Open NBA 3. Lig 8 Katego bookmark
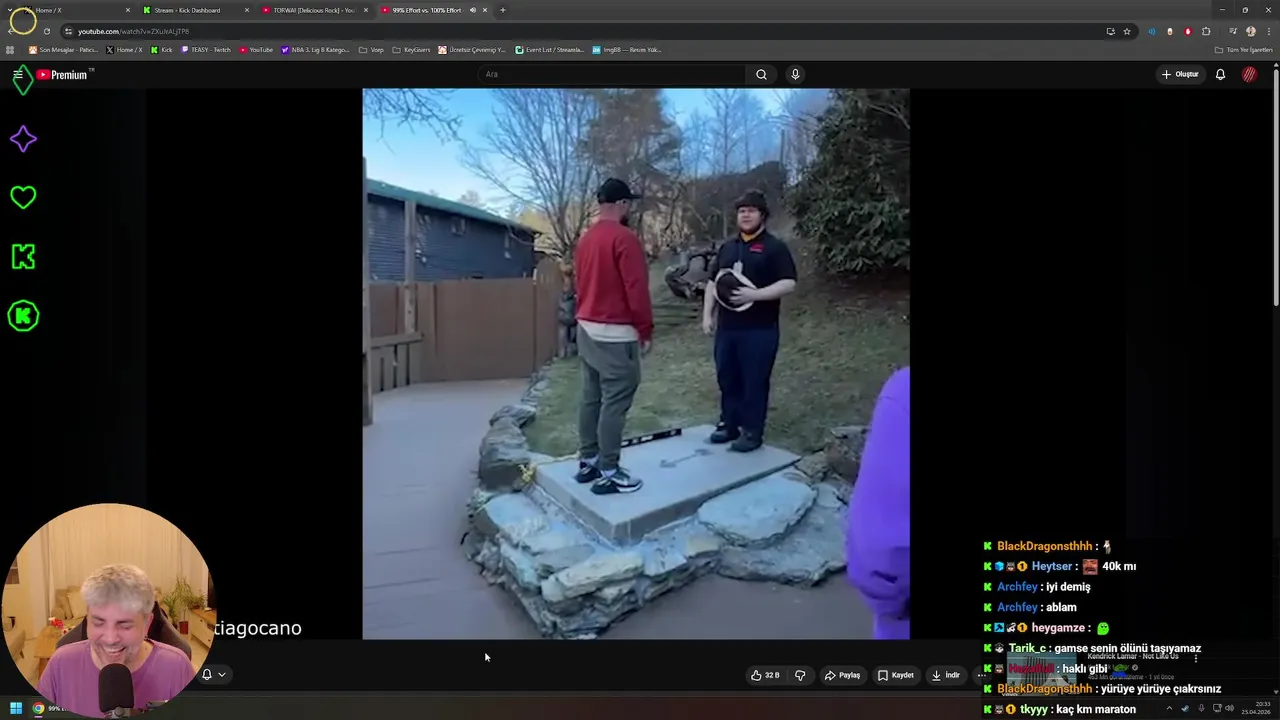The height and width of the screenshot is (720, 1280). point(316,50)
